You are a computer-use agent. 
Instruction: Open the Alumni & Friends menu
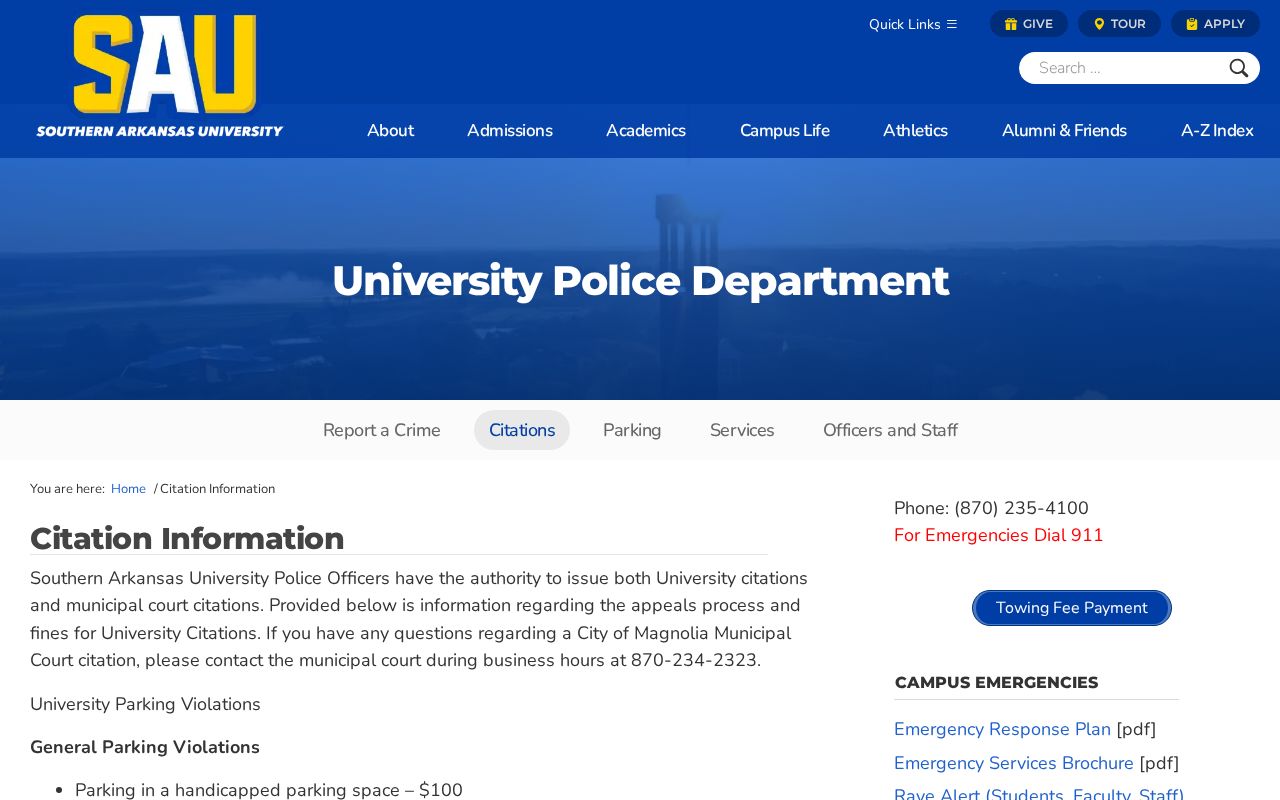coord(1064,131)
